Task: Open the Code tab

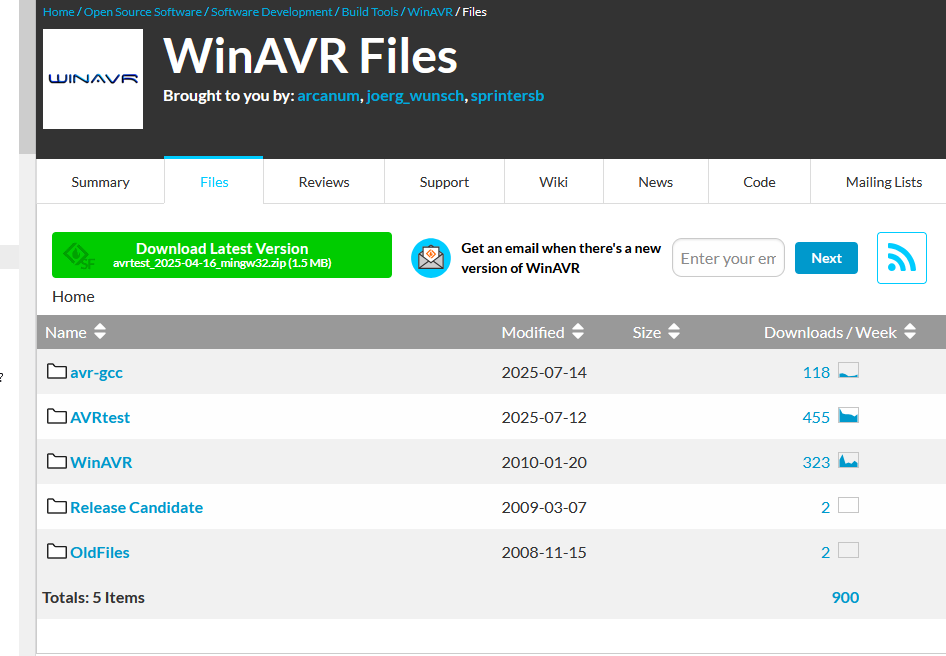Action: [759, 182]
